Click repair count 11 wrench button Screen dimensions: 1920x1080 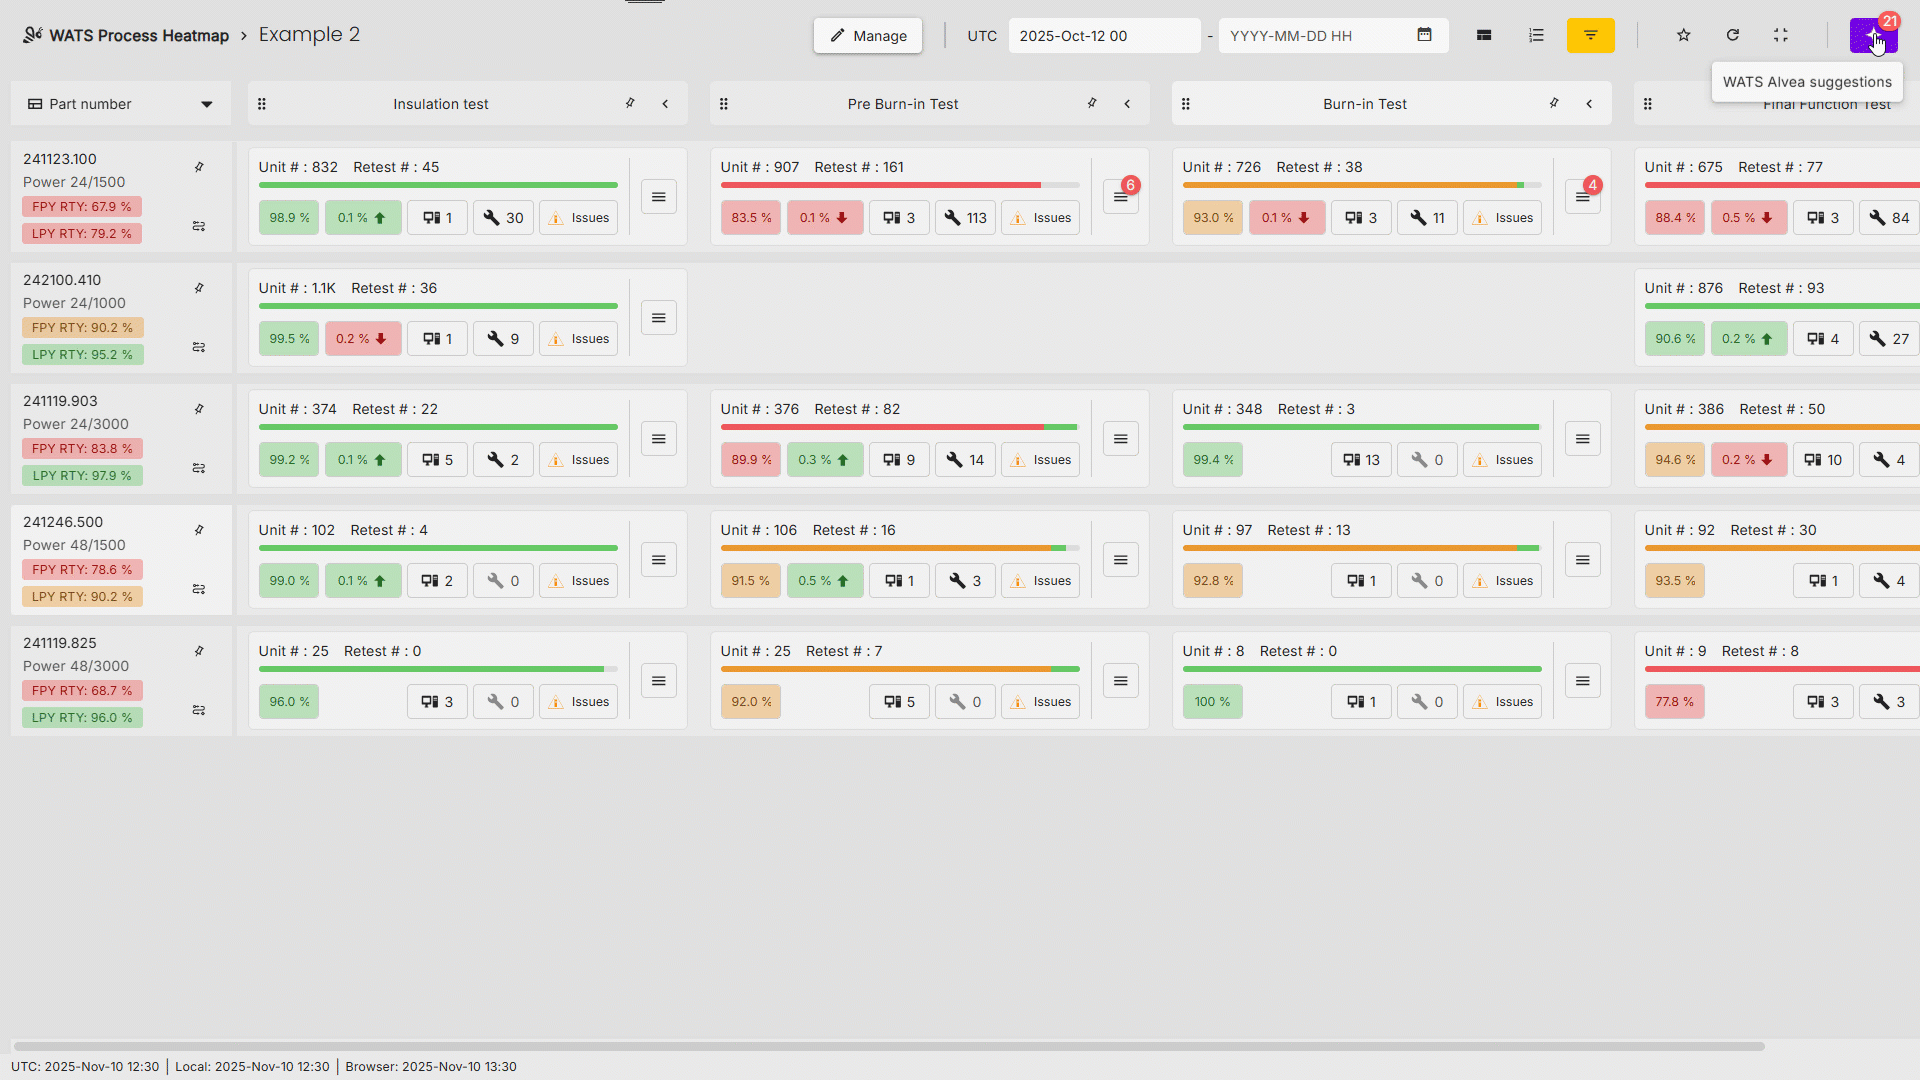(1427, 218)
